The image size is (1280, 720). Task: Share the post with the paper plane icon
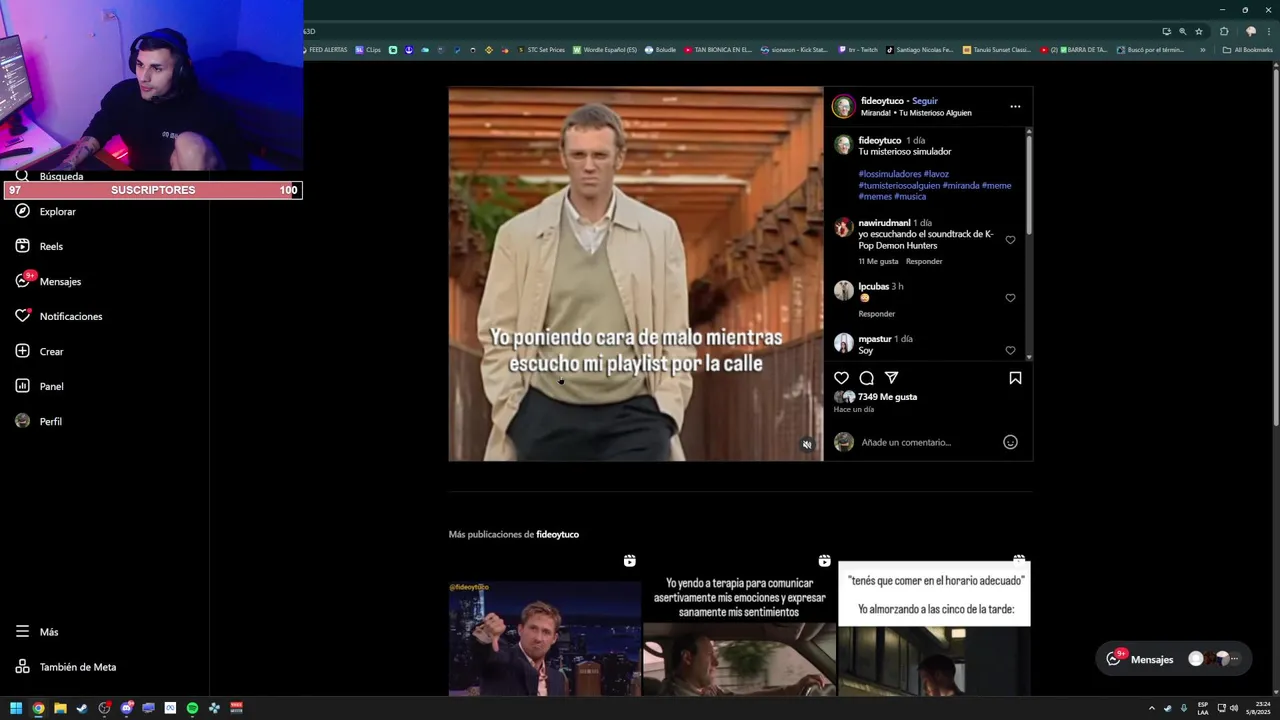tap(891, 378)
